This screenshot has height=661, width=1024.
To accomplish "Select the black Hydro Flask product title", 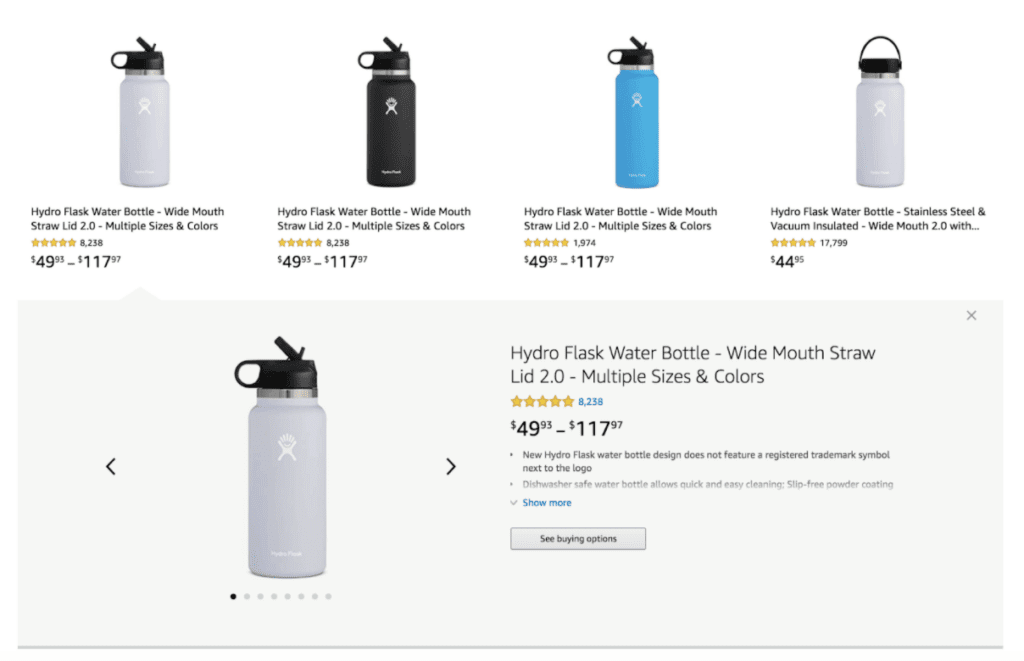I will (372, 218).
